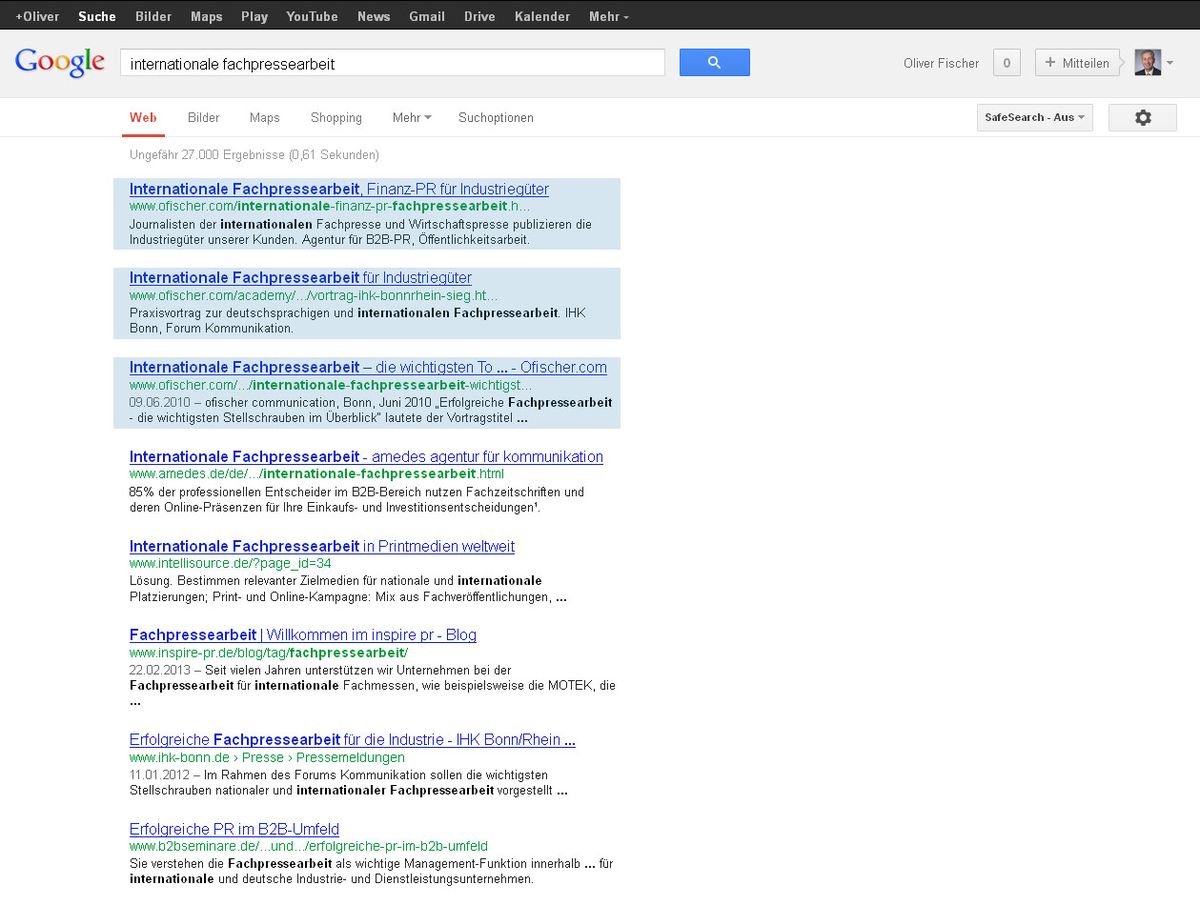This screenshot has height=905, width=1200.
Task: Click the 'Ungefähr 27.000 Ergebnisse' result count
Action: click(x=254, y=155)
